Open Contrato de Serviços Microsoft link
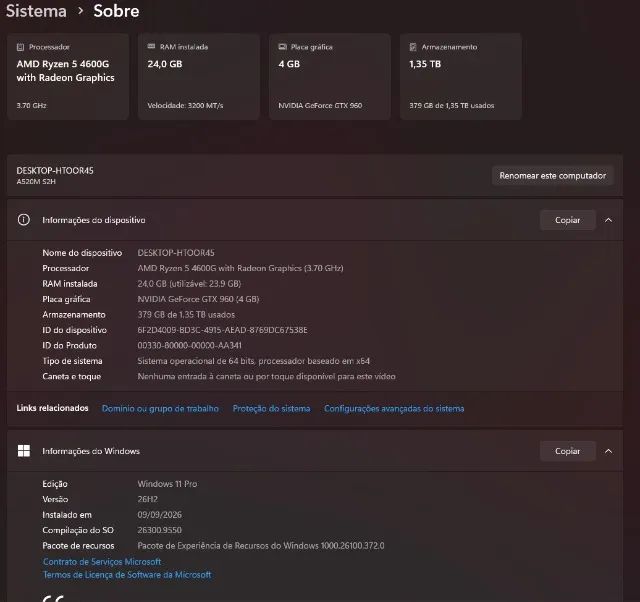The height and width of the screenshot is (602, 640). click(x=102, y=562)
